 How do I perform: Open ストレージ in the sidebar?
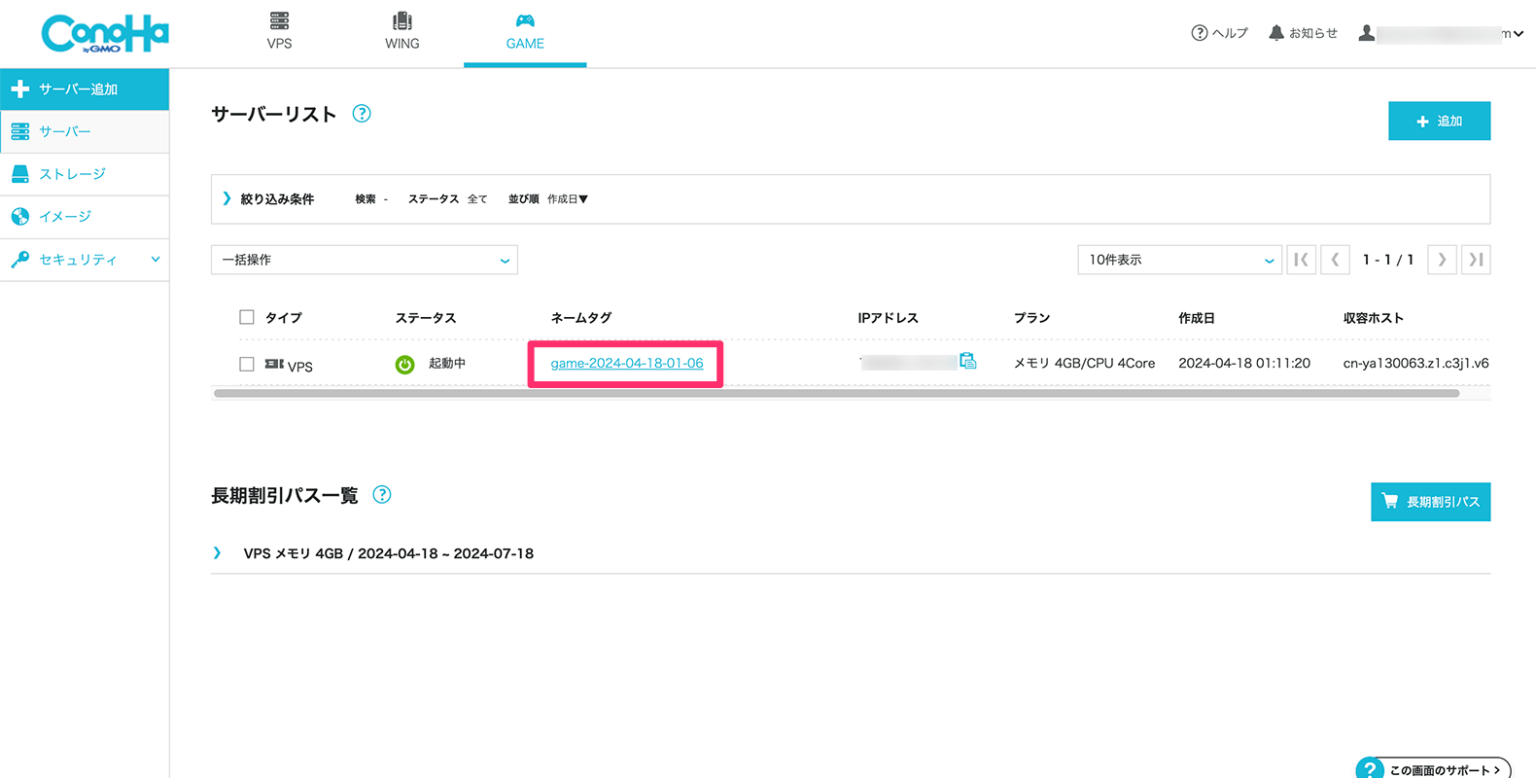[84, 174]
